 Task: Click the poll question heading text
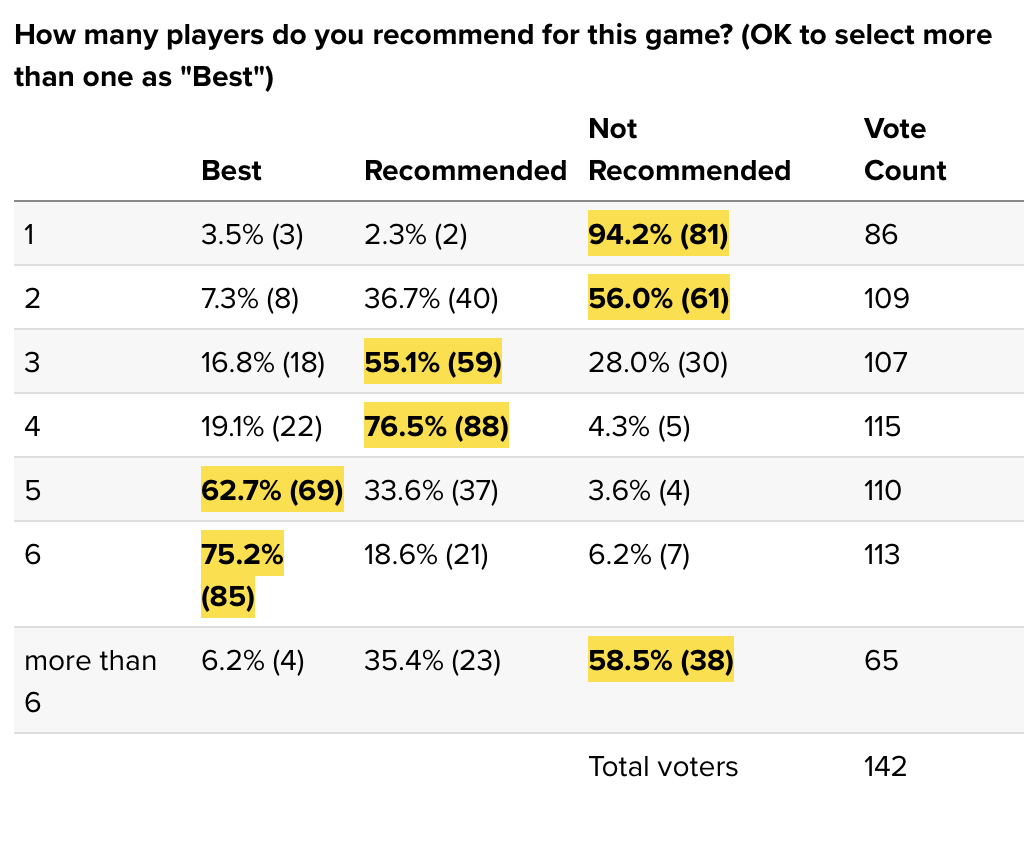point(503,56)
